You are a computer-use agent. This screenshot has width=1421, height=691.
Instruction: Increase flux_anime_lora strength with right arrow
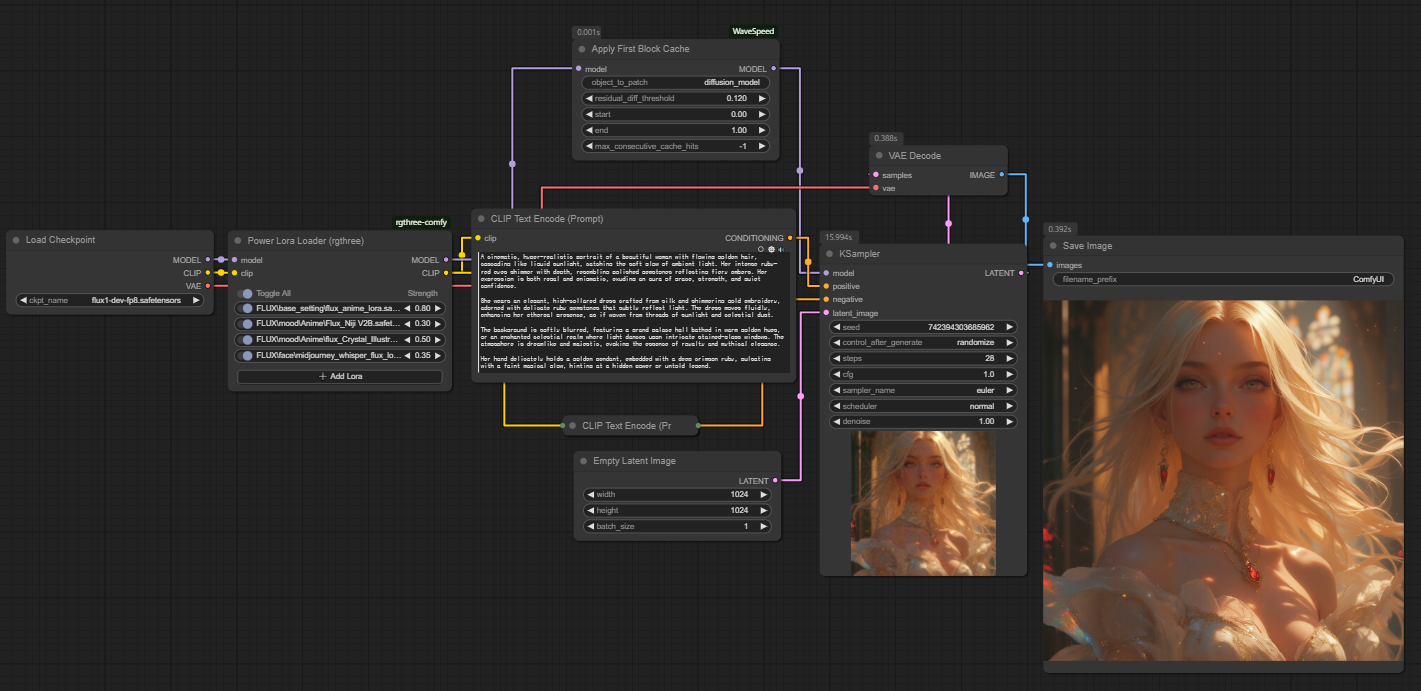pyautogui.click(x=436, y=309)
